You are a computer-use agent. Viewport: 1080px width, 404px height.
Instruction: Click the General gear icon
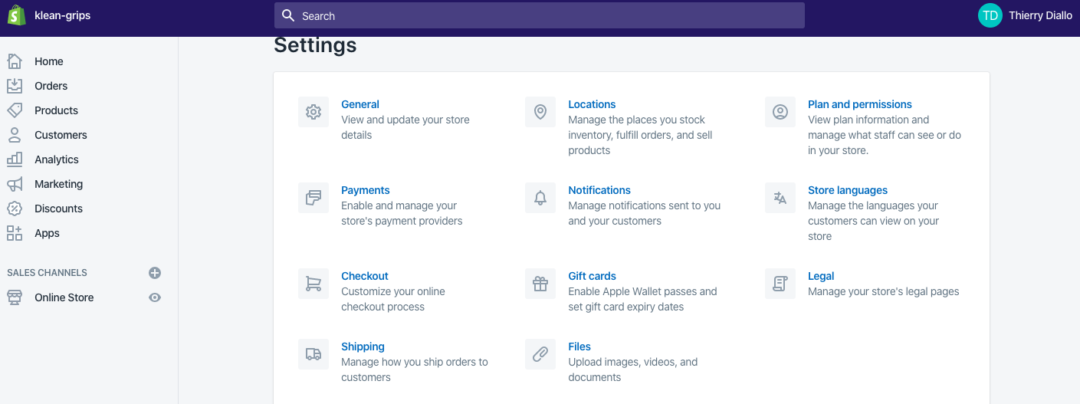(x=313, y=111)
